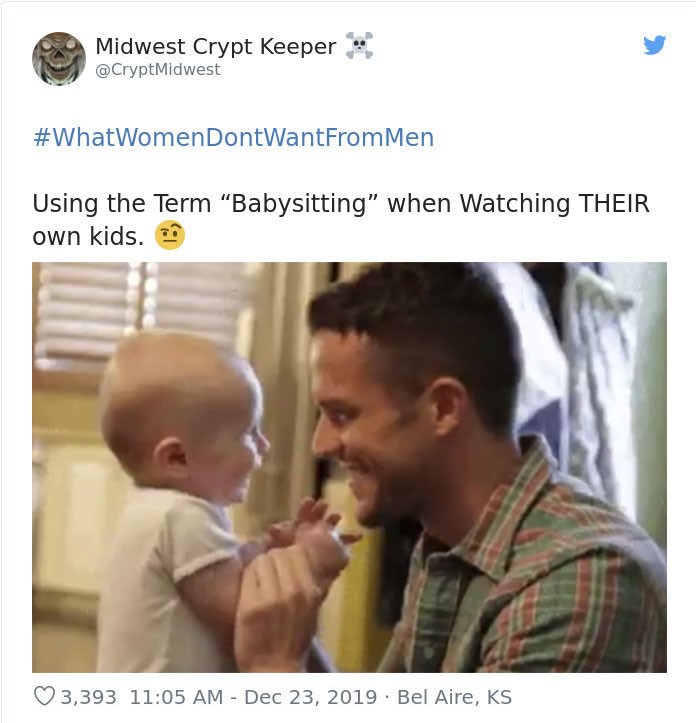The height and width of the screenshot is (723, 696).
Task: Click the Midwest Crypt Keeper display name
Action: [216, 46]
